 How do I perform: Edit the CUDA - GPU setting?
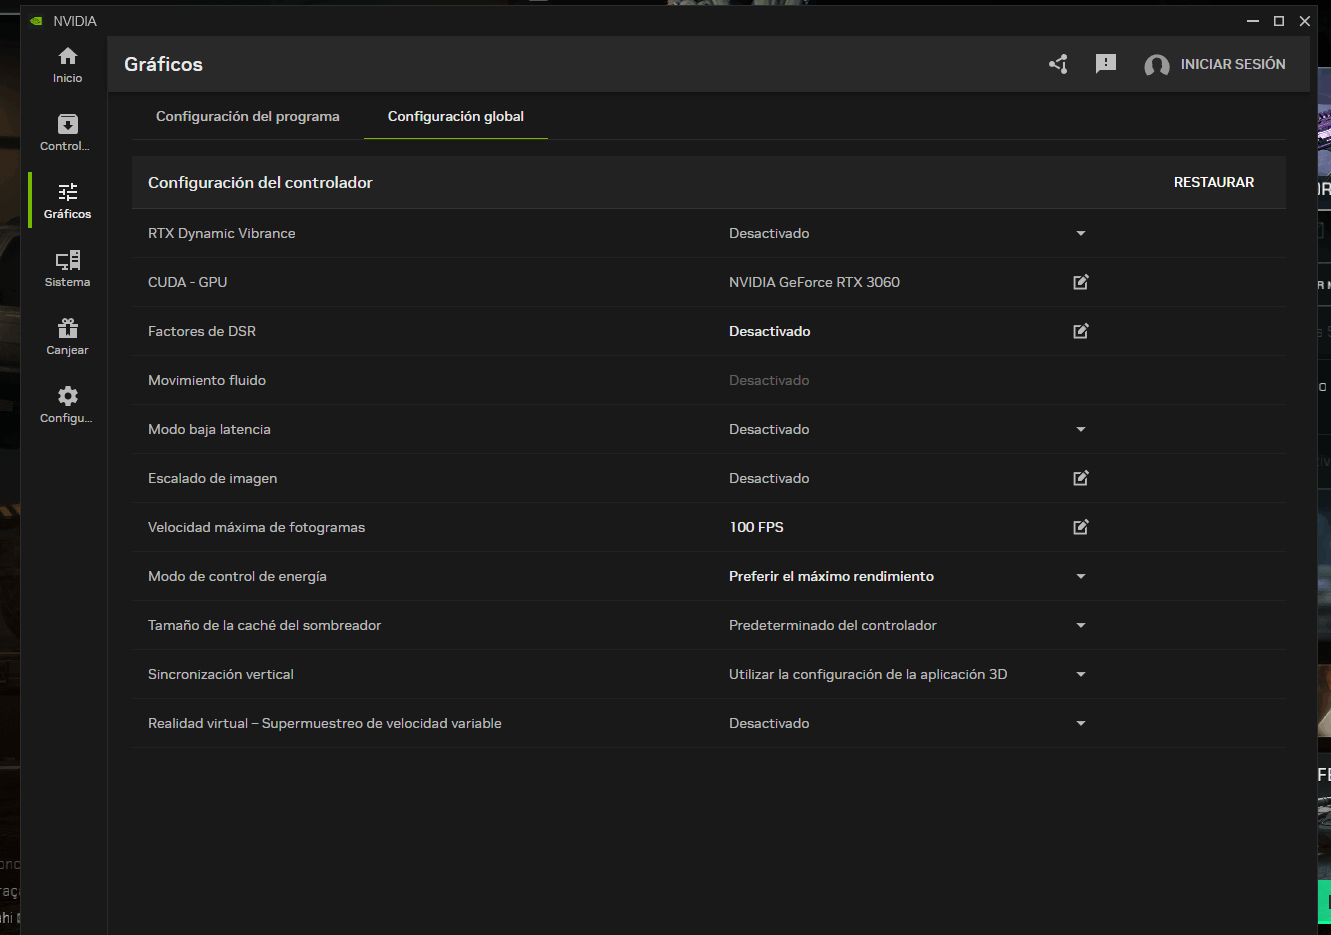coord(1081,282)
